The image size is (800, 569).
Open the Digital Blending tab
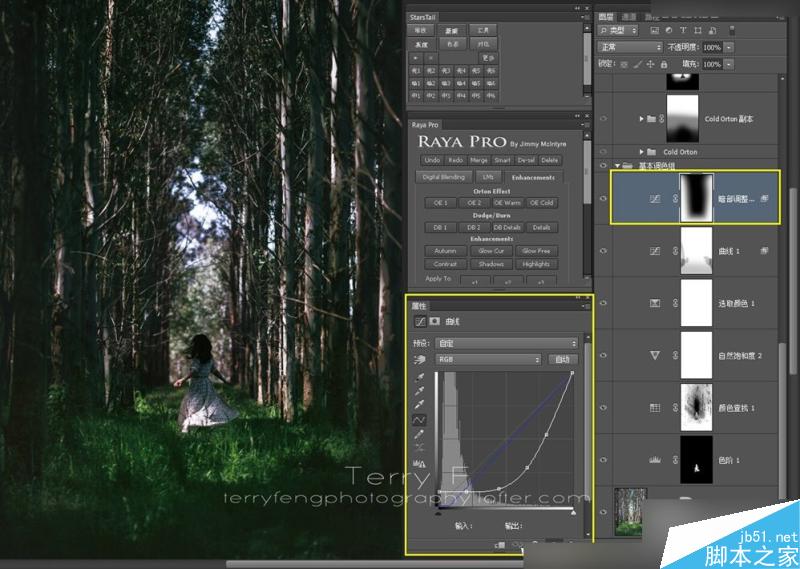[444, 177]
